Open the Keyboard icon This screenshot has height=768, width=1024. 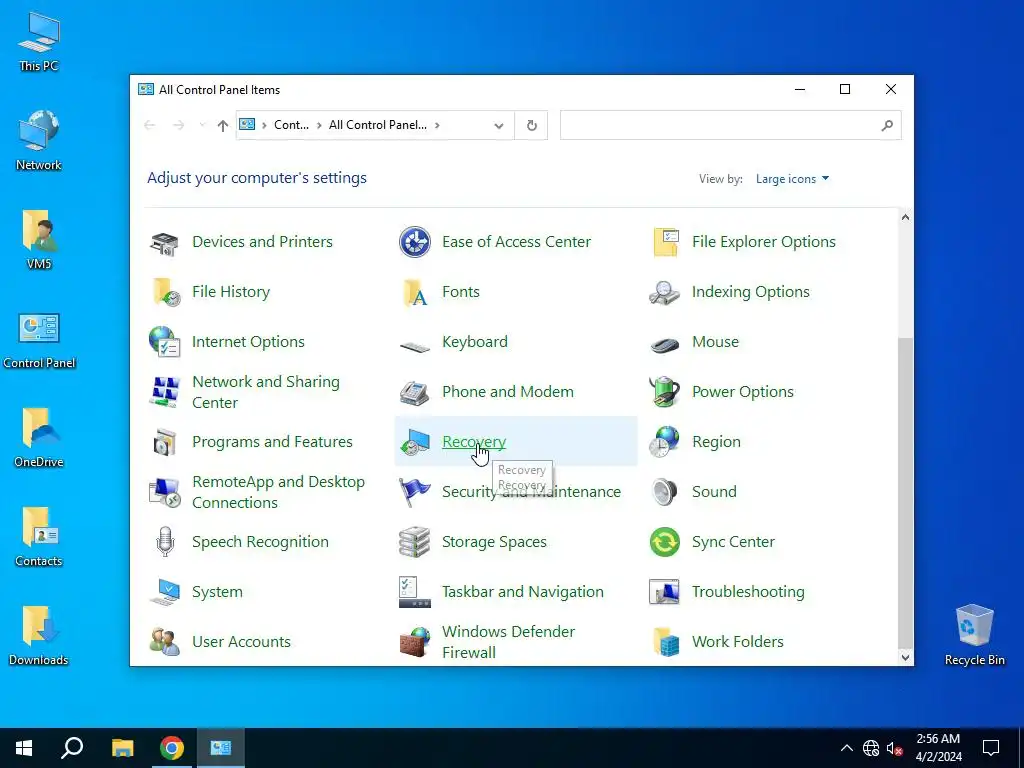[x=415, y=346]
